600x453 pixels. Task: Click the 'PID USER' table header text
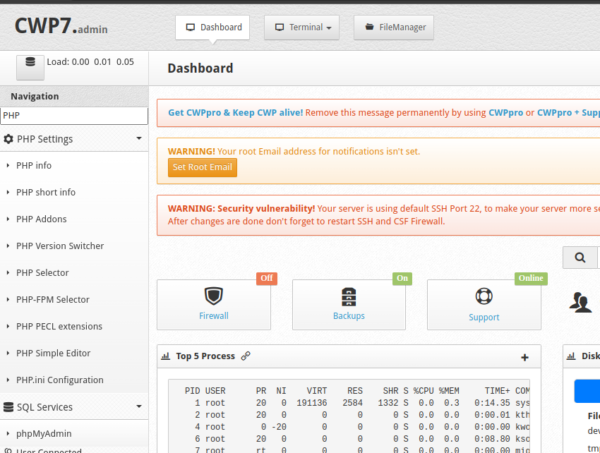click(205, 391)
